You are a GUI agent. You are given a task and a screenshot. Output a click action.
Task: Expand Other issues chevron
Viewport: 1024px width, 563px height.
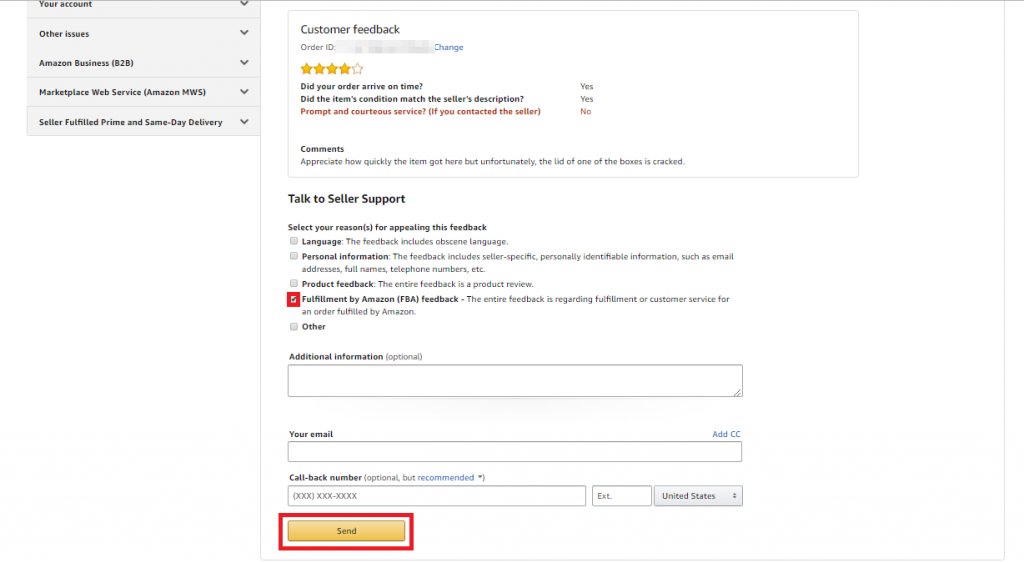(244, 33)
